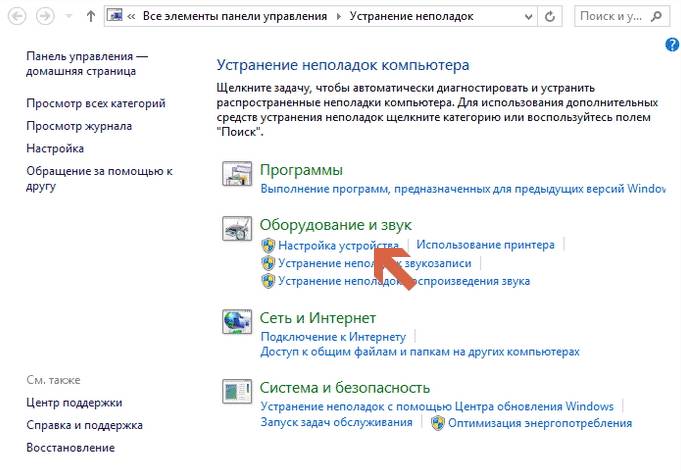Open Использование принтера troubleshooter
Viewport: 681px width, 472px height.
pyautogui.click(x=485, y=245)
